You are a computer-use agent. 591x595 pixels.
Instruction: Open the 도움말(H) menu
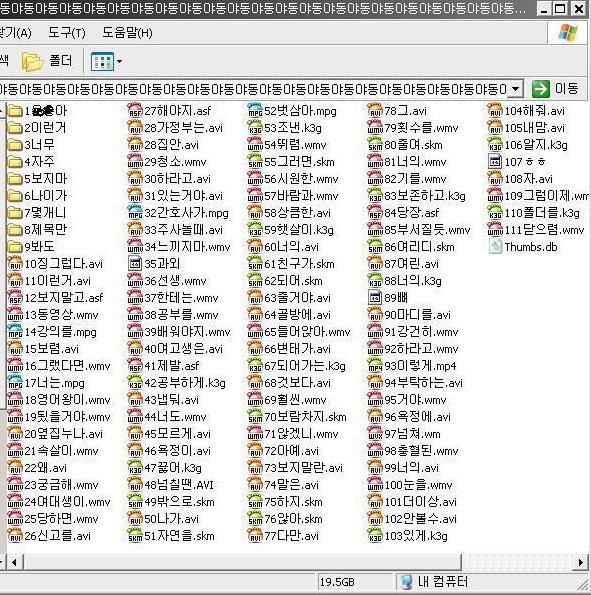127,33
